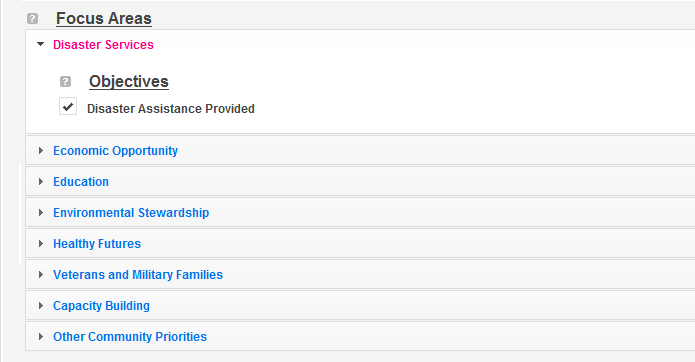Uncheck the Disaster Assistance Provided checkbox
Viewport: 695px width, 362px height.
[x=68, y=106]
